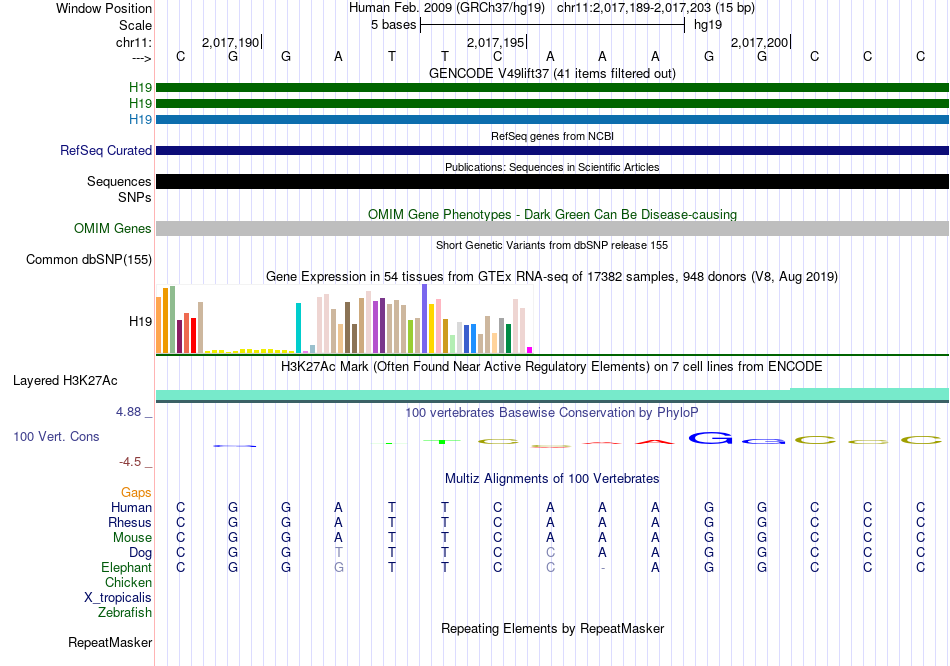Open the Window Position track label
Viewport: 950px width, 666px height.
[x=104, y=8]
